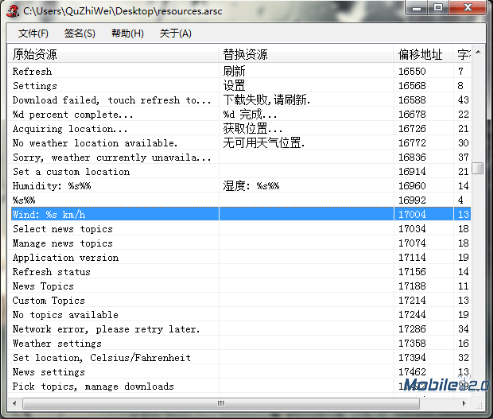Click offset value 17004

(412, 214)
